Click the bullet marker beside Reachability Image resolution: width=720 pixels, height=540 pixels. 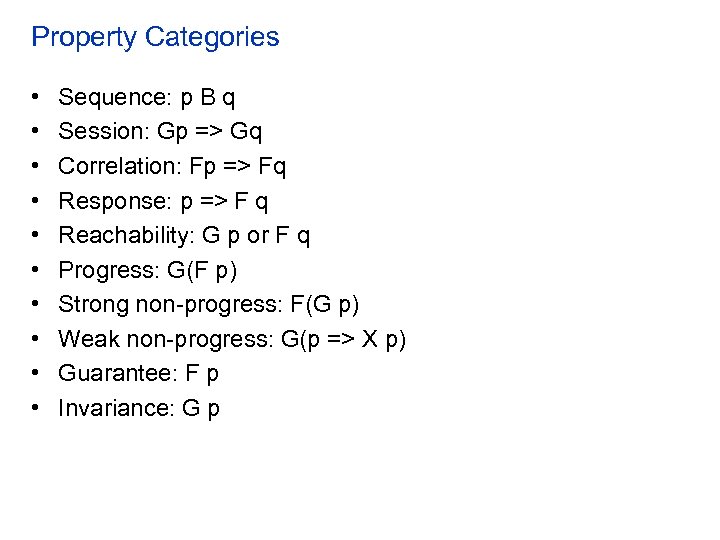[x=35, y=236]
